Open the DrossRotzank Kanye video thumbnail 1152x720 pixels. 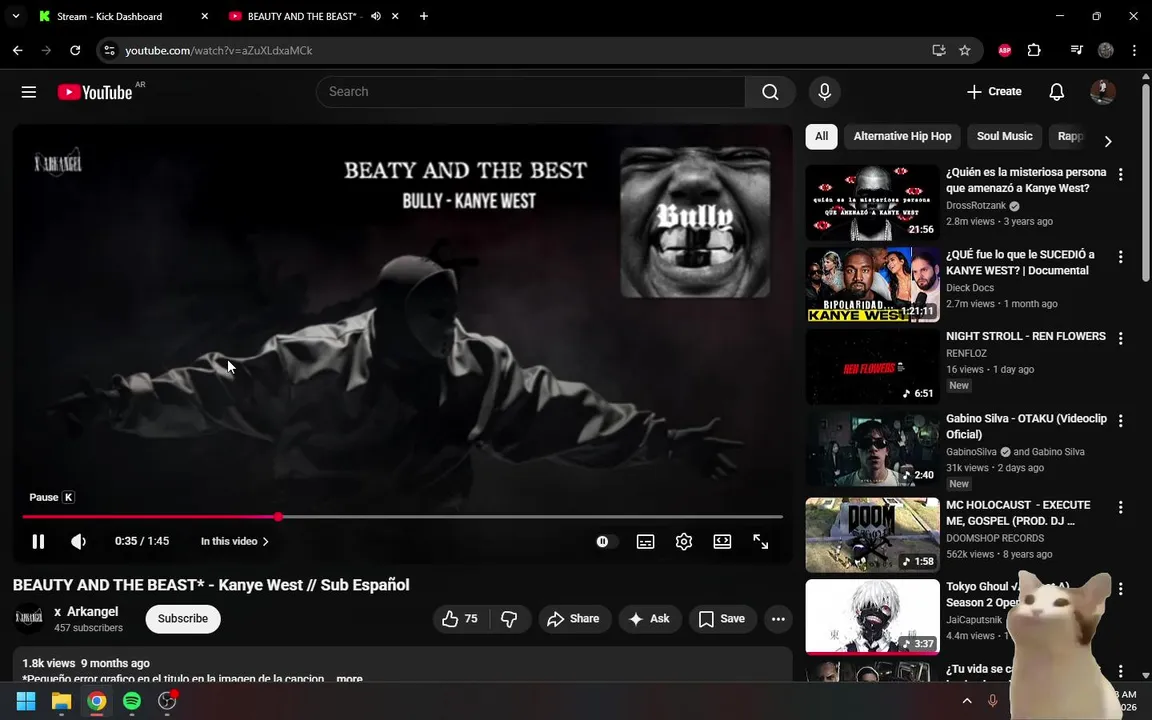[872, 202]
